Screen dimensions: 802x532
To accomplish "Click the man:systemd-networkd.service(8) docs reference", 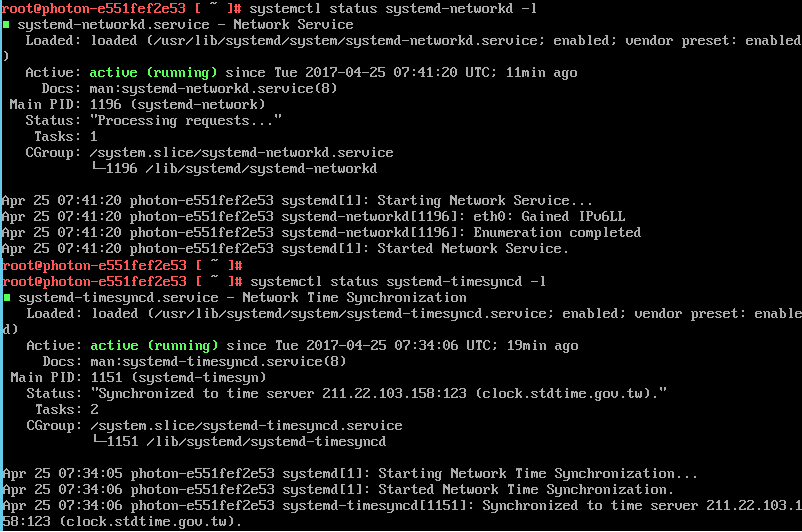I will (x=213, y=88).
